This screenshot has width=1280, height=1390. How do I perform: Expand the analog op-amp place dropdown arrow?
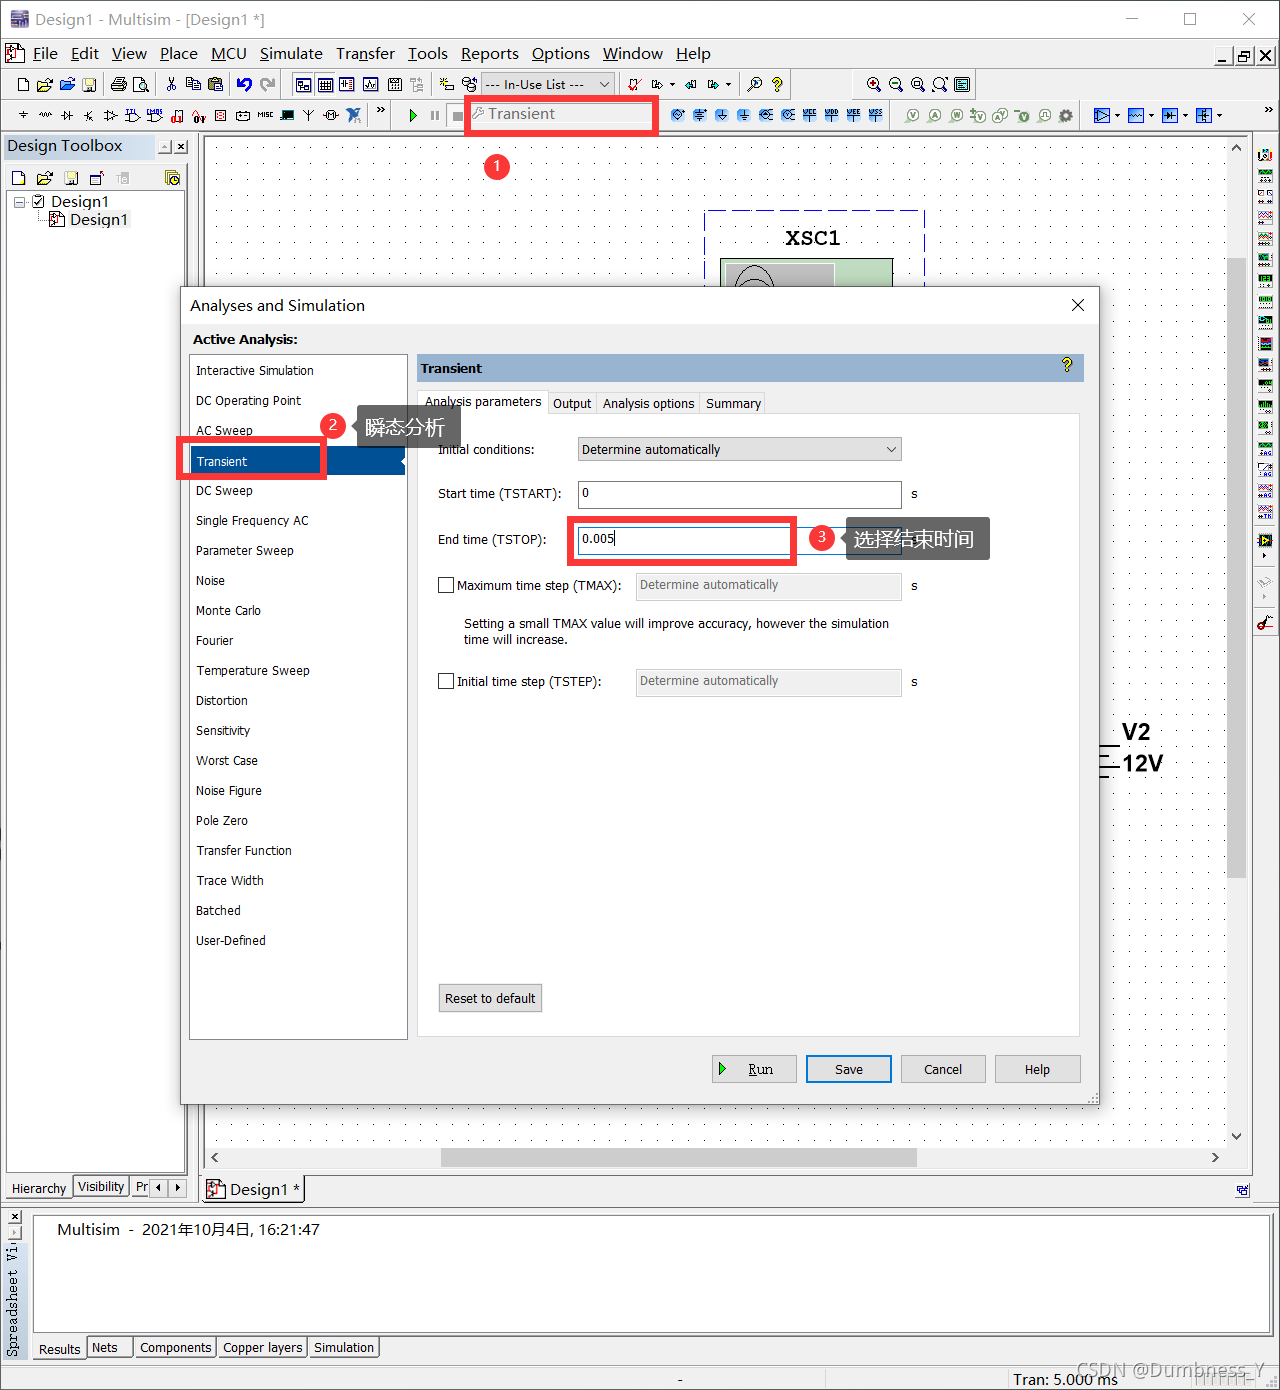1117,116
